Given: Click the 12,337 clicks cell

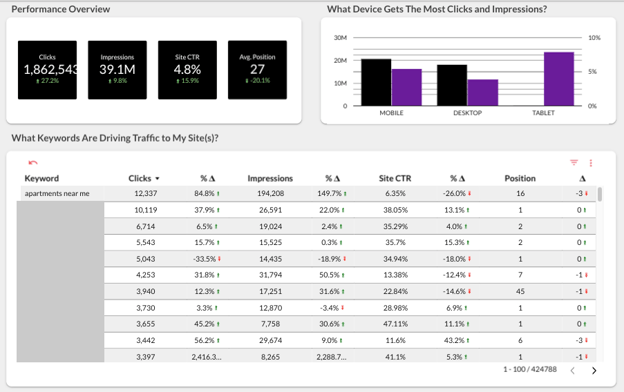Looking at the screenshot, I should (146, 193).
